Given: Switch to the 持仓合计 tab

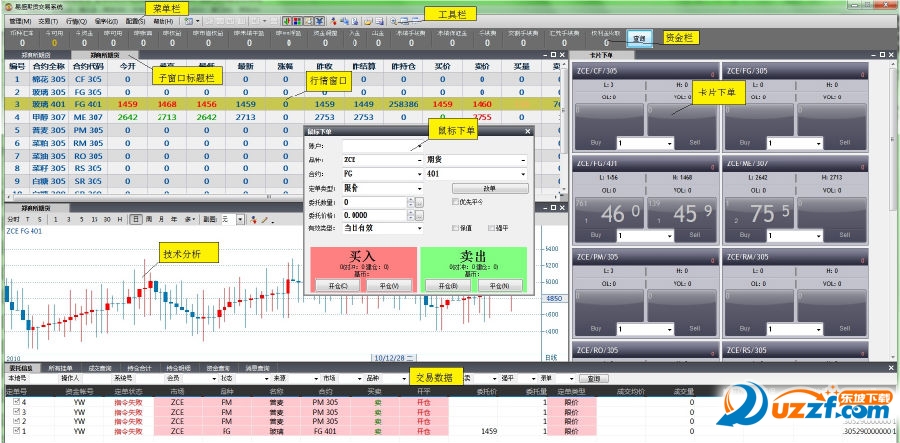Looking at the screenshot, I should tap(139, 368).
